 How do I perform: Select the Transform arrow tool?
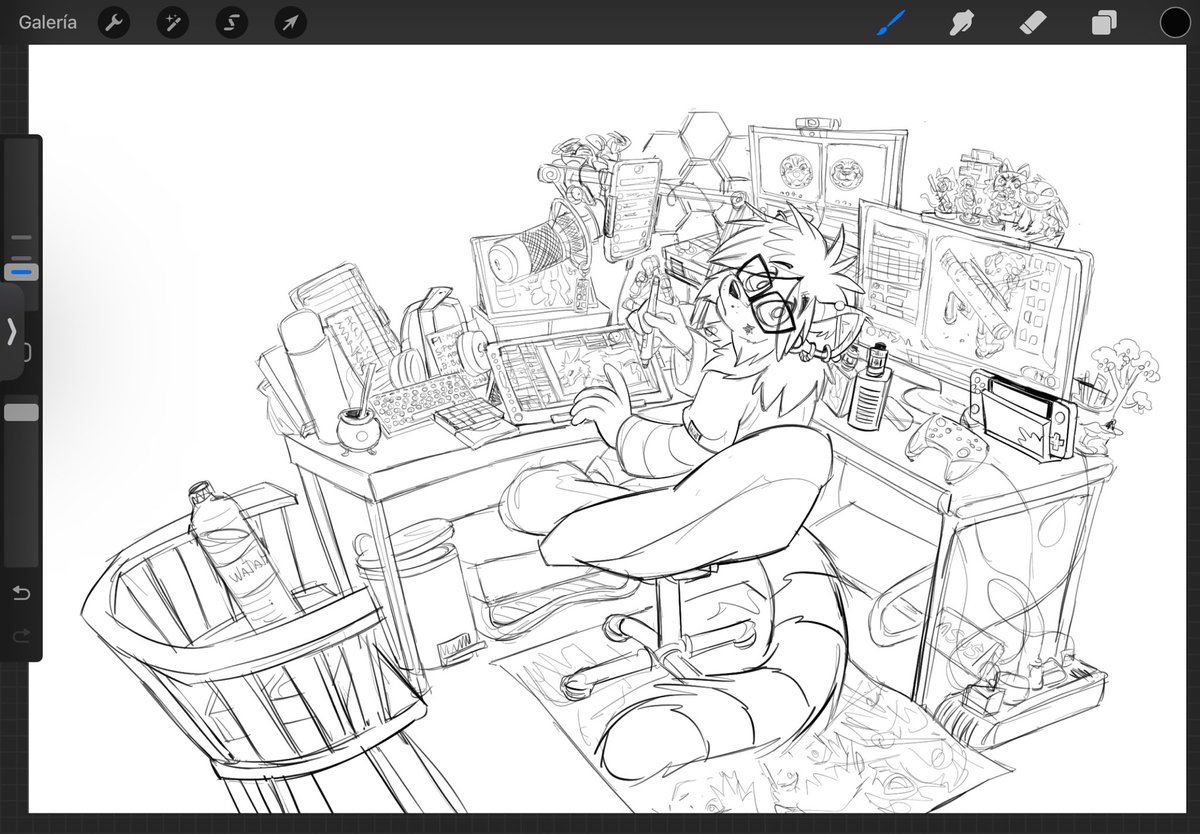[x=288, y=22]
